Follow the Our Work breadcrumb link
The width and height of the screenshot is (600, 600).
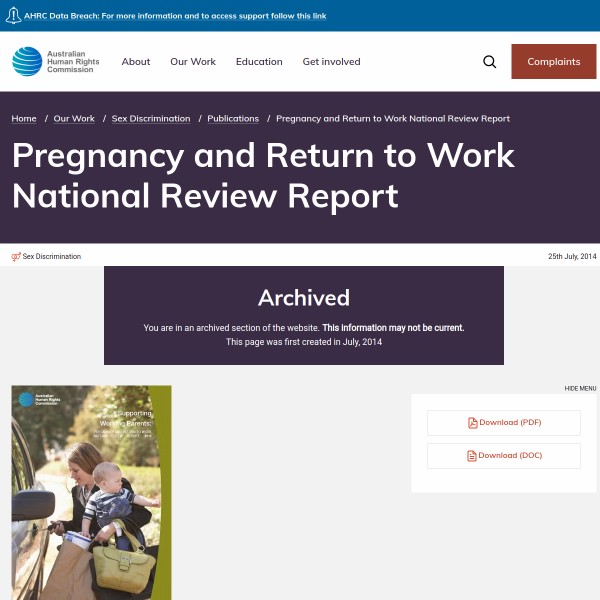point(74,118)
